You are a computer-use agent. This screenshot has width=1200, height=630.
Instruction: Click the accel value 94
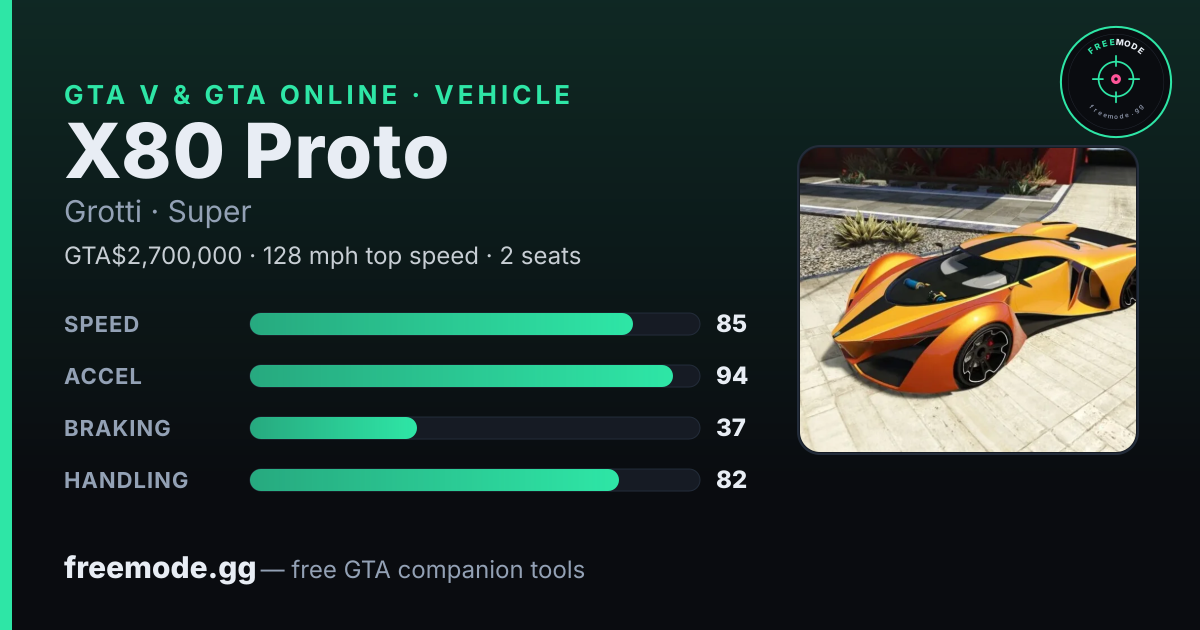(x=732, y=376)
